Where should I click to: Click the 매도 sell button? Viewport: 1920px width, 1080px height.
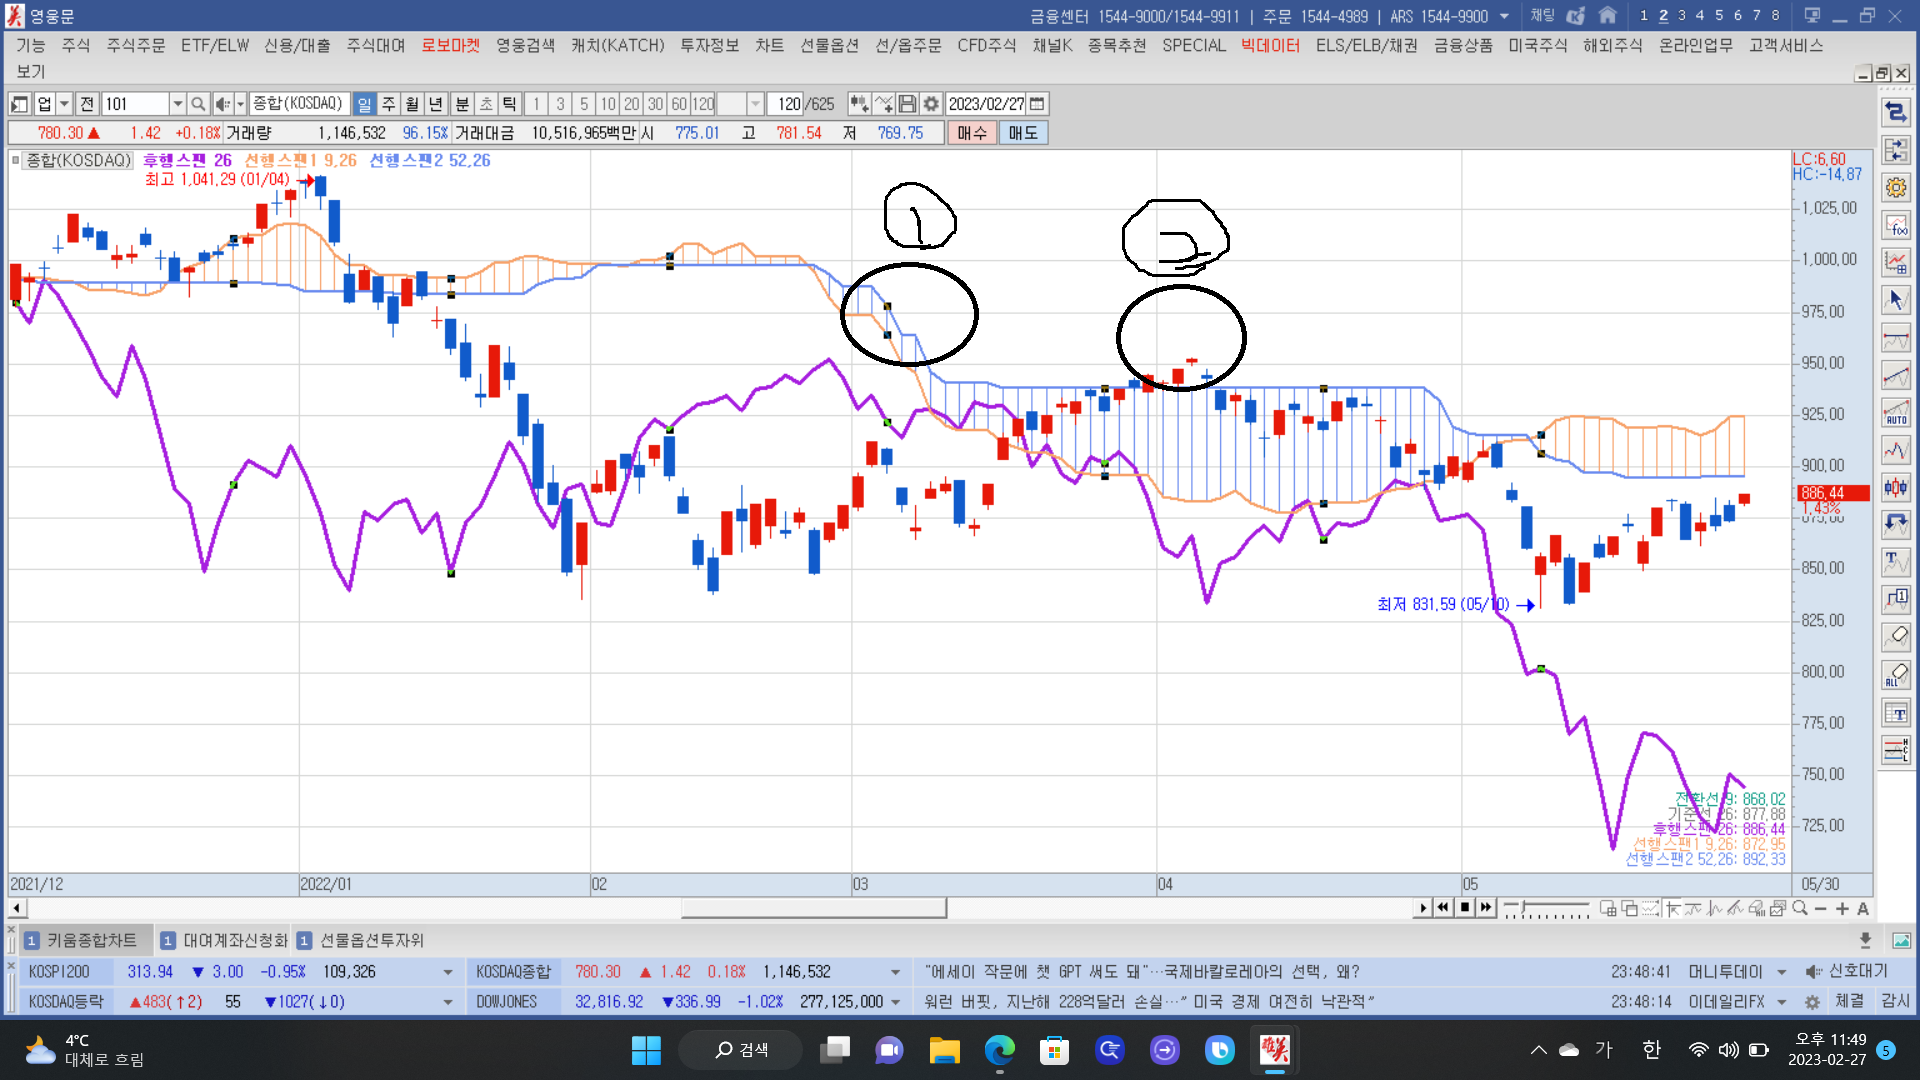click(1022, 133)
